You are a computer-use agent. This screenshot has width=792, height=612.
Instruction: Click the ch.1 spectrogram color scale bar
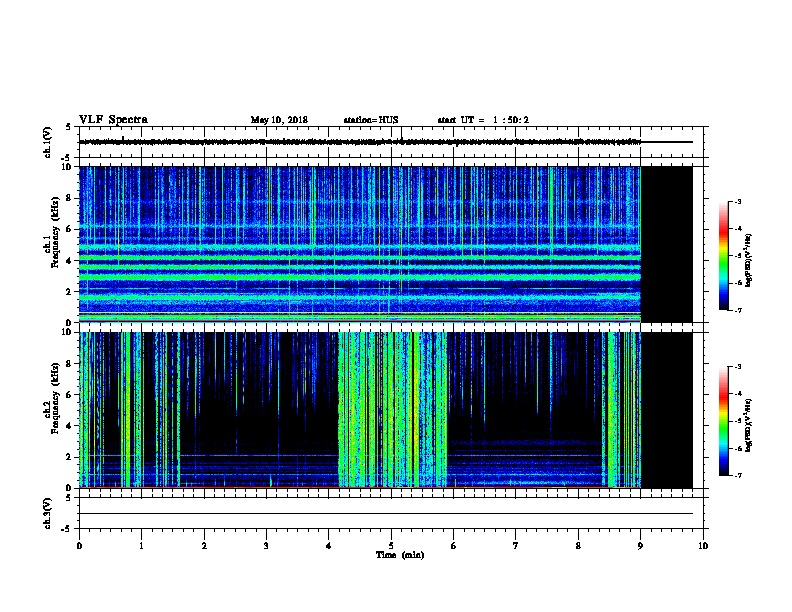click(723, 256)
